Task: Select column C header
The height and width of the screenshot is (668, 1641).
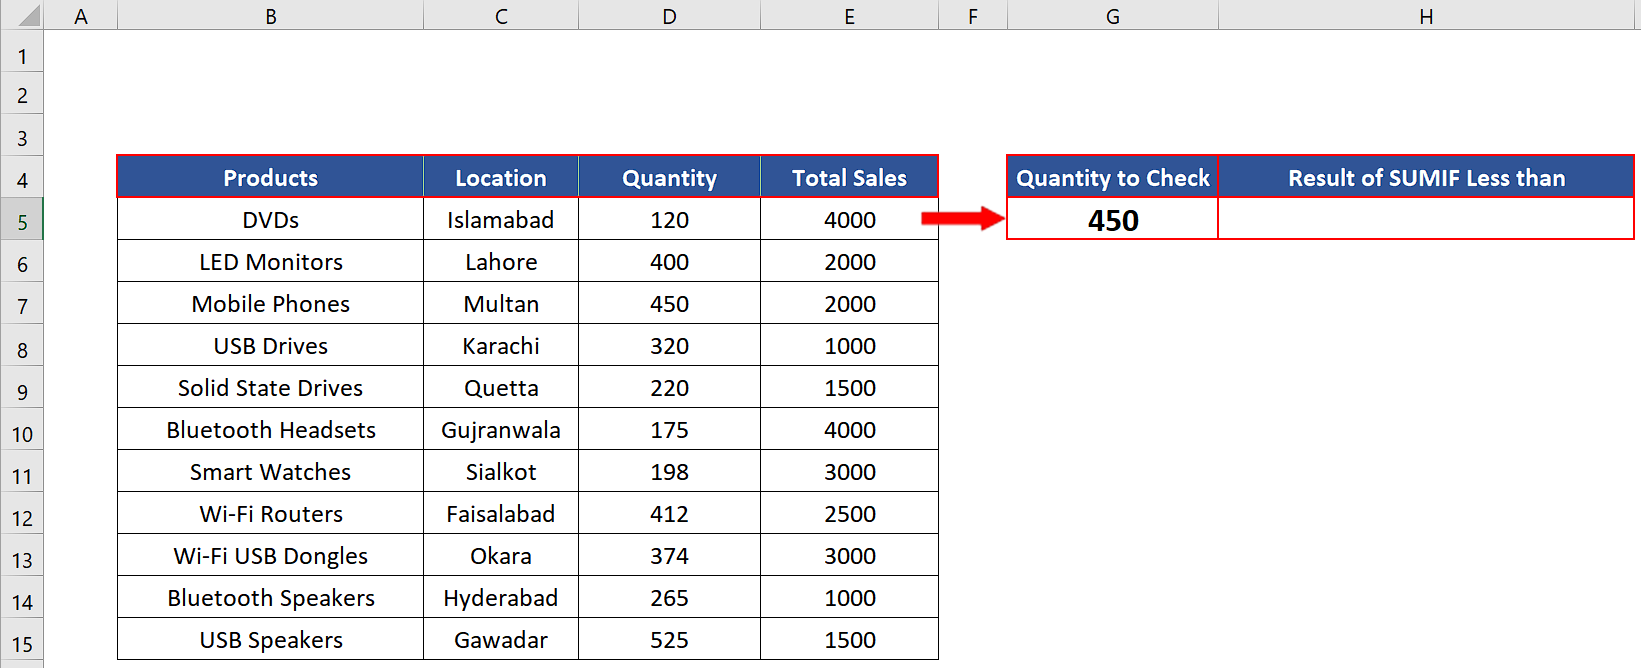Action: pos(501,15)
